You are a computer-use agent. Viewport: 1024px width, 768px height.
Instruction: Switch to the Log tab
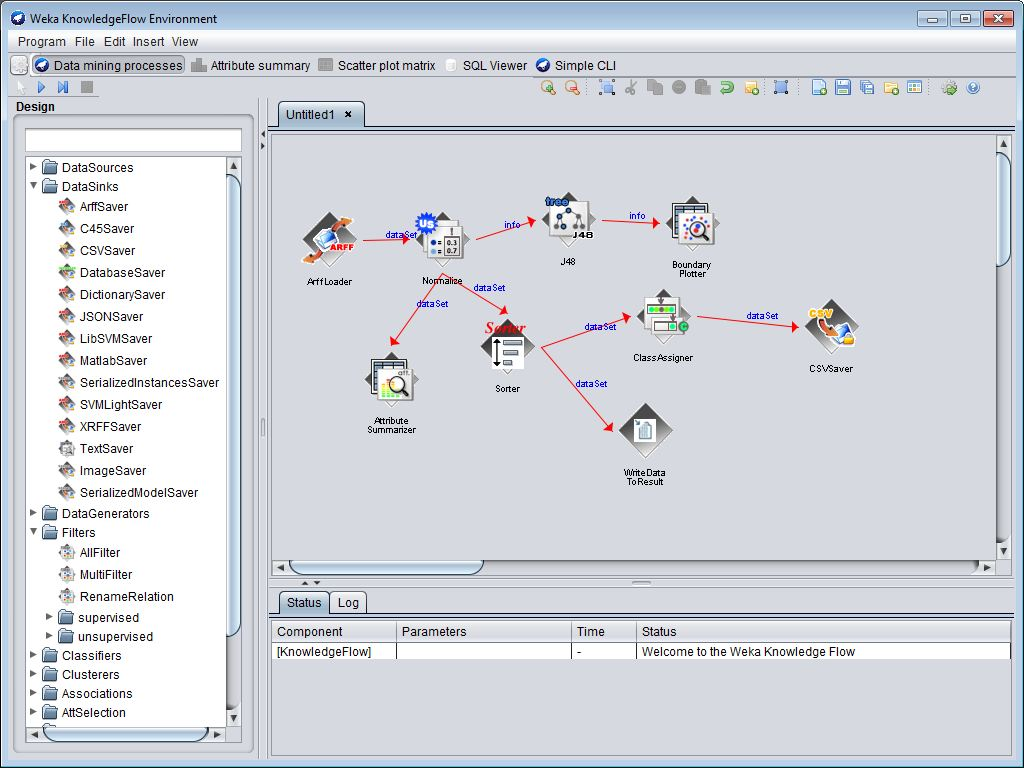tap(348, 602)
